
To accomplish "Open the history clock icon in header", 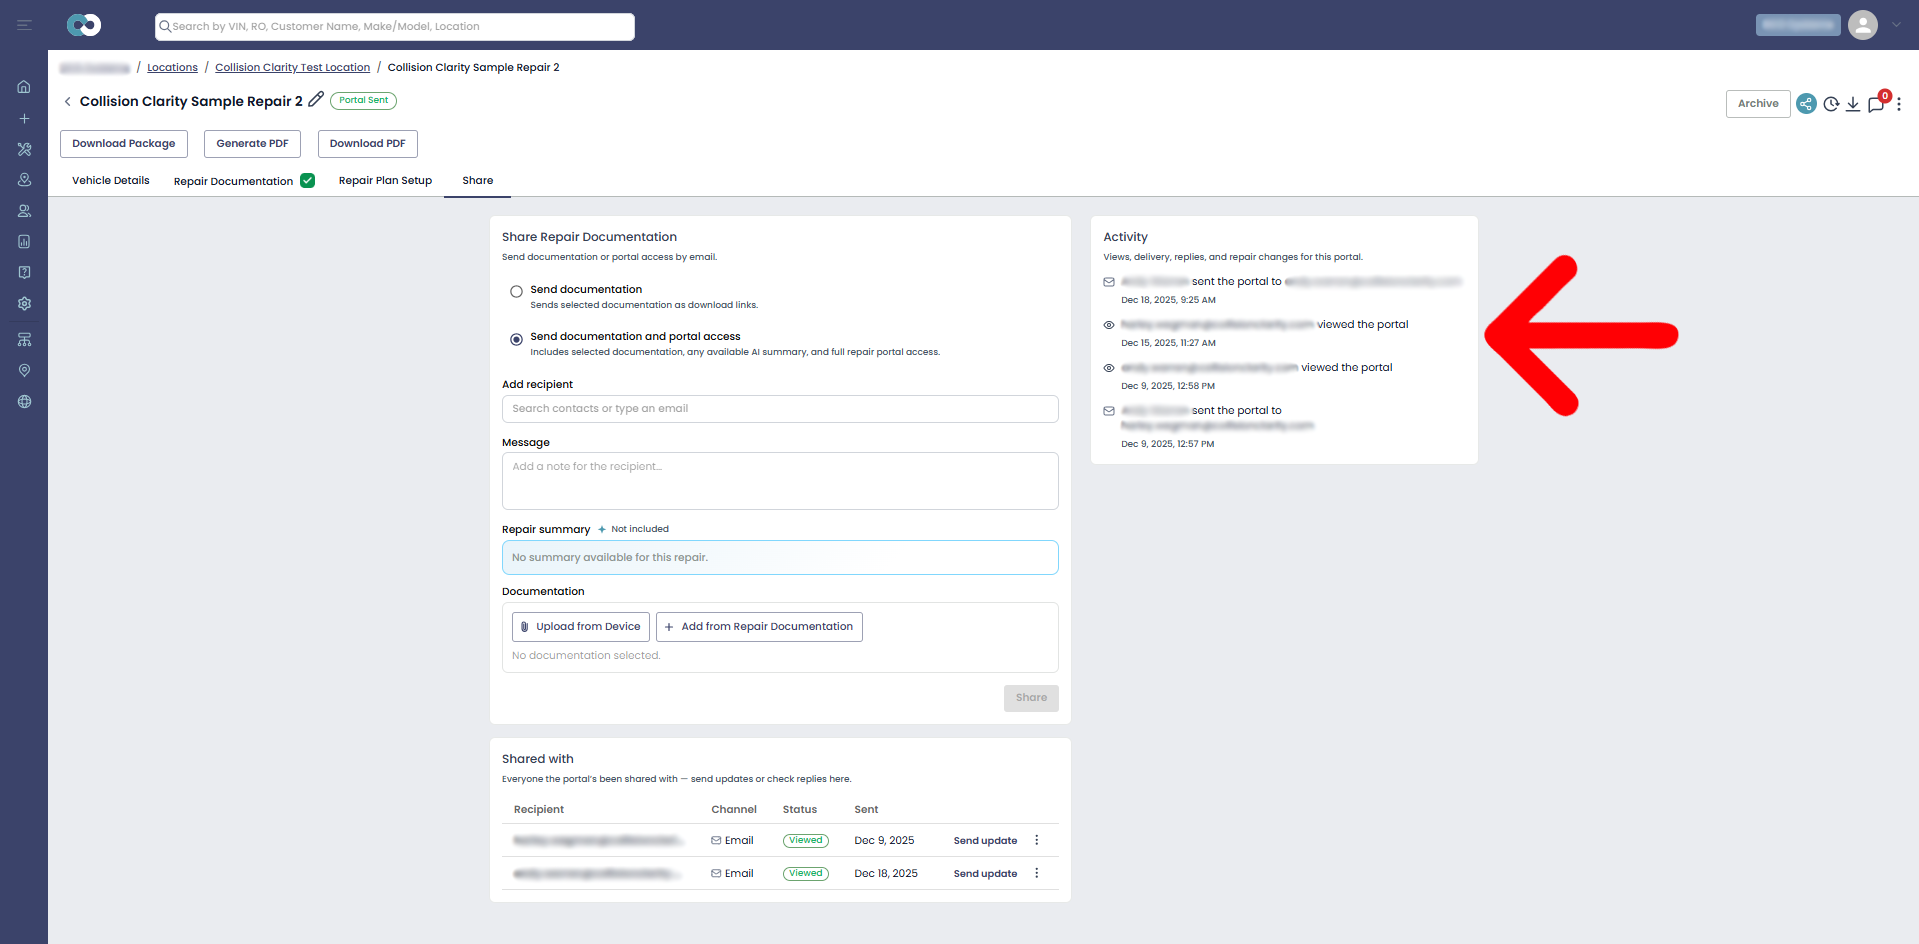I will [1831, 104].
